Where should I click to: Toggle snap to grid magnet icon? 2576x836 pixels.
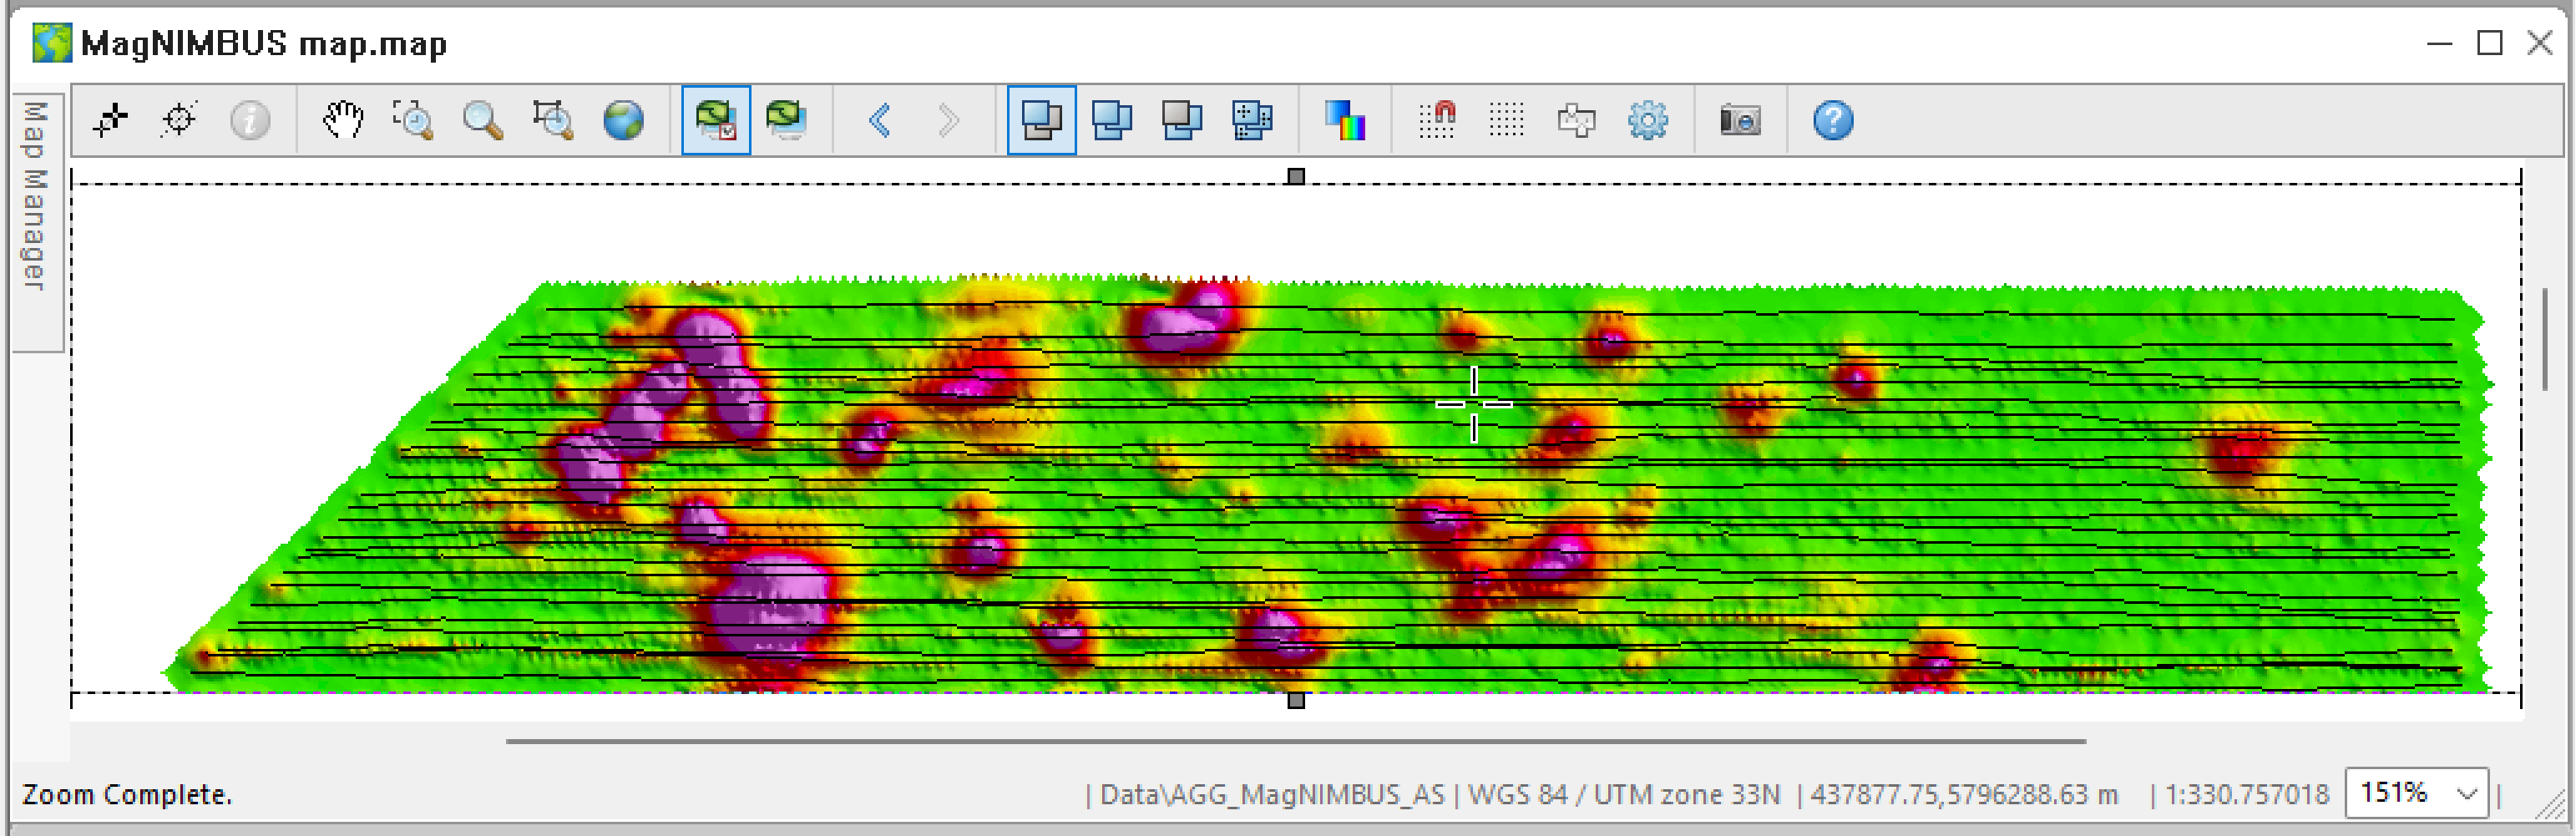coord(1438,120)
